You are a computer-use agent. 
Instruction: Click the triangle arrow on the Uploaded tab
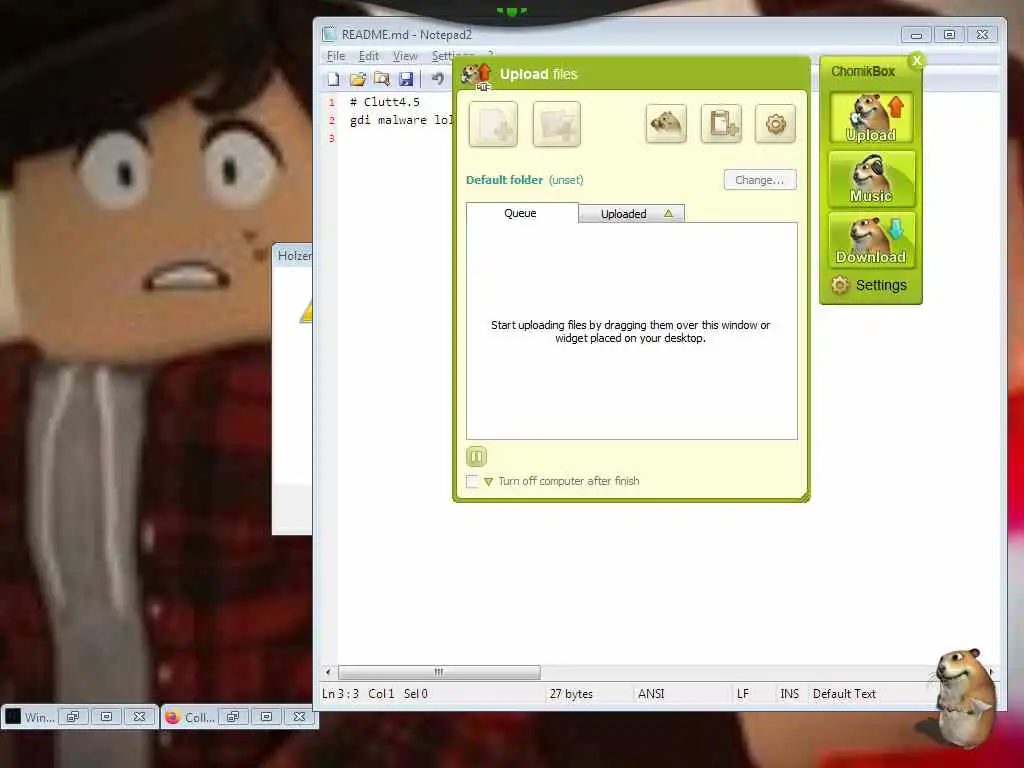point(668,214)
